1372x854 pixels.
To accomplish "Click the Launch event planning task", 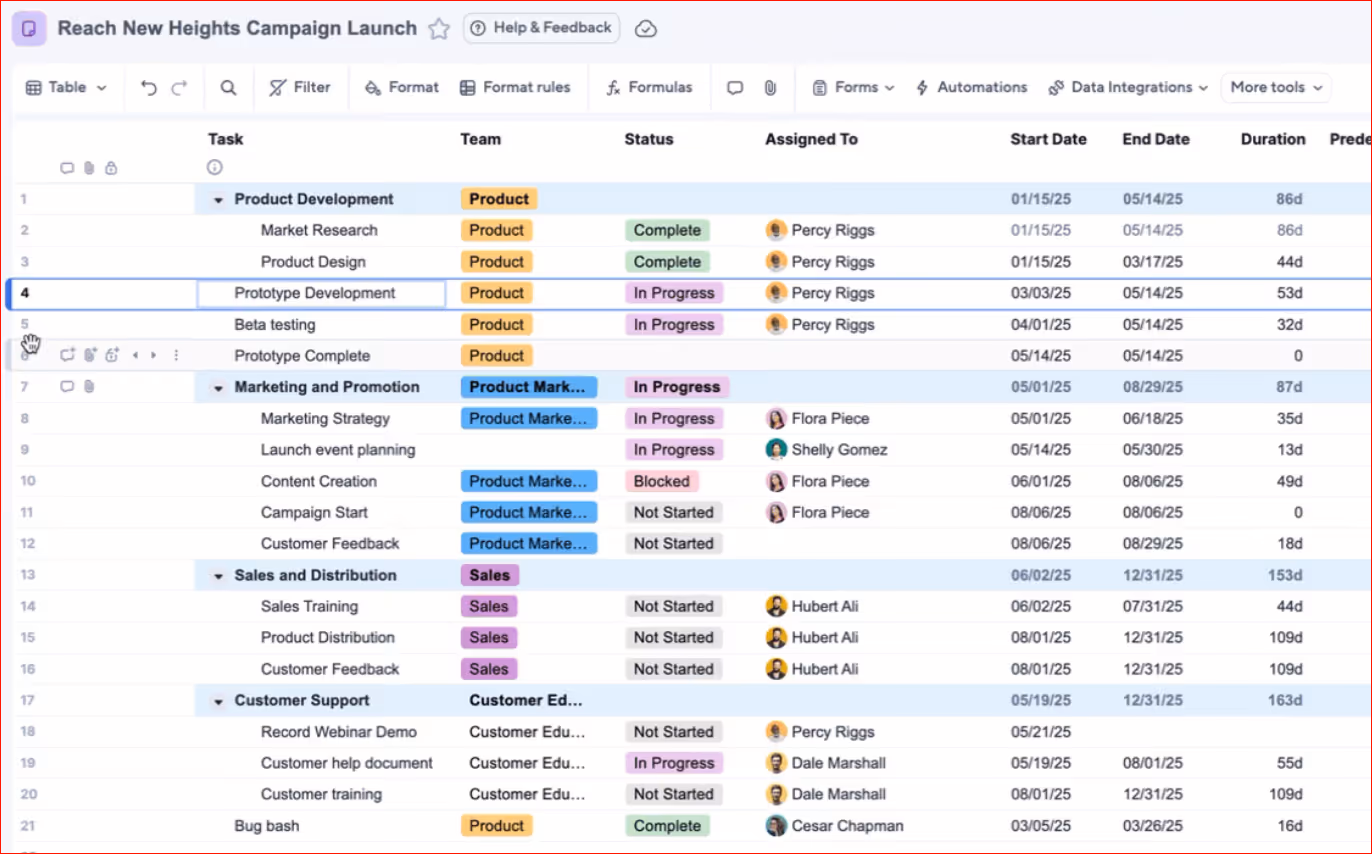I will pos(338,450).
